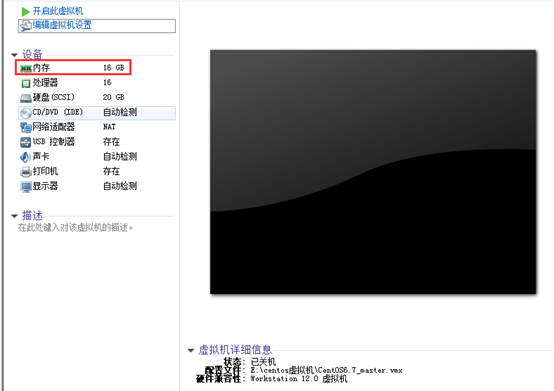Screen dimensions: 554x391
Task: Click the USB controller value 存在
Action: [x=112, y=142]
